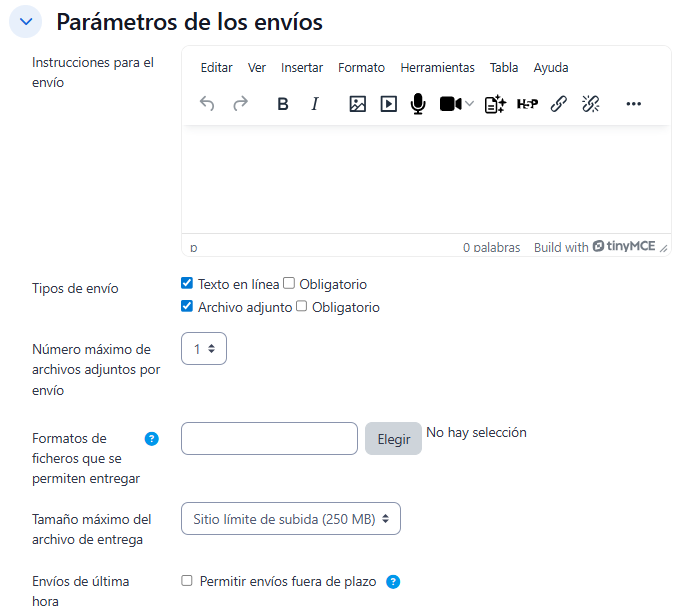Image resolution: width=684 pixels, height=615 pixels.
Task: Open the Insertar menu in the editor
Action: 302,68
